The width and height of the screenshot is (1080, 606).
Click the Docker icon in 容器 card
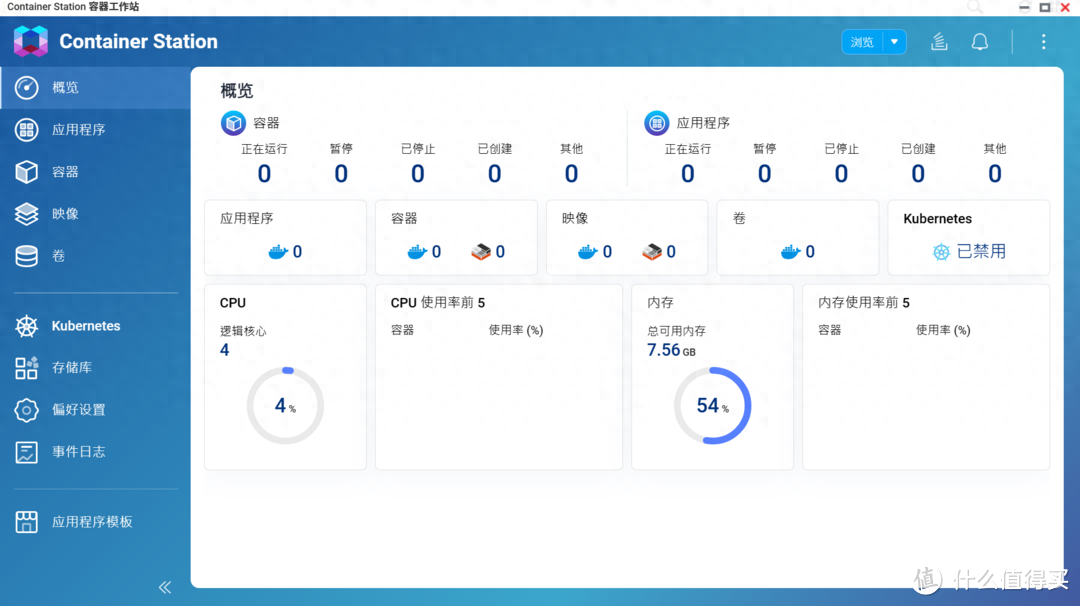click(x=417, y=251)
